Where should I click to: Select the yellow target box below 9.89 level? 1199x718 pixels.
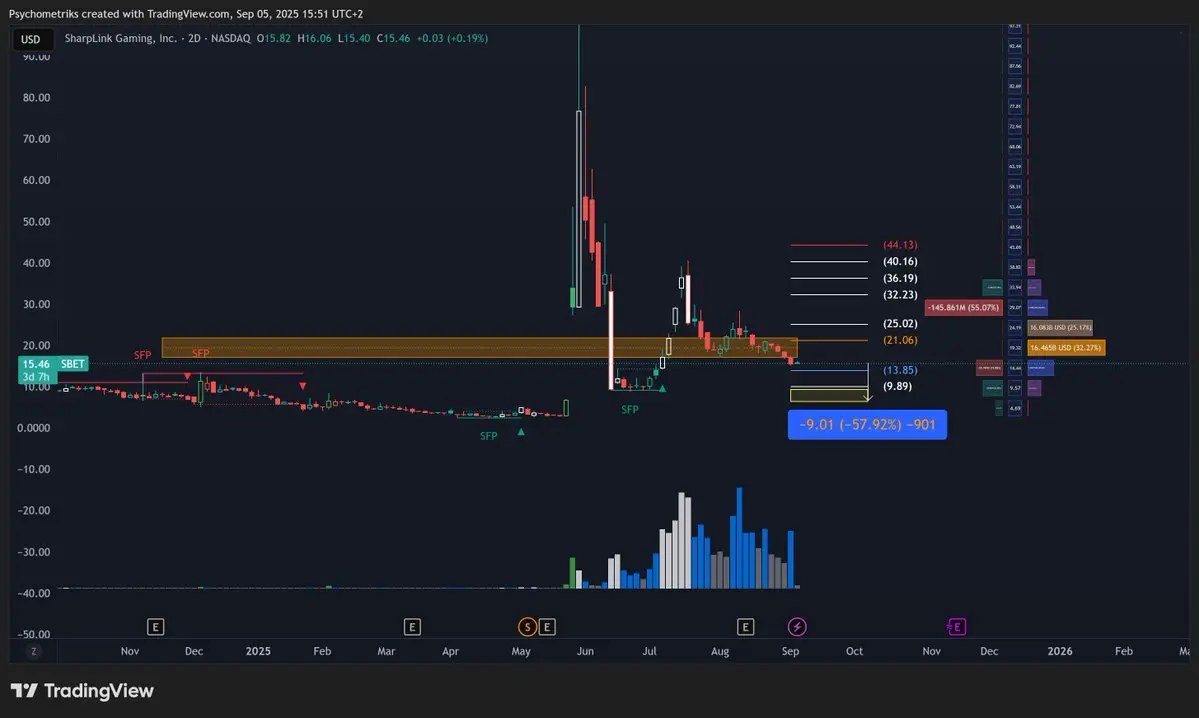pos(829,395)
